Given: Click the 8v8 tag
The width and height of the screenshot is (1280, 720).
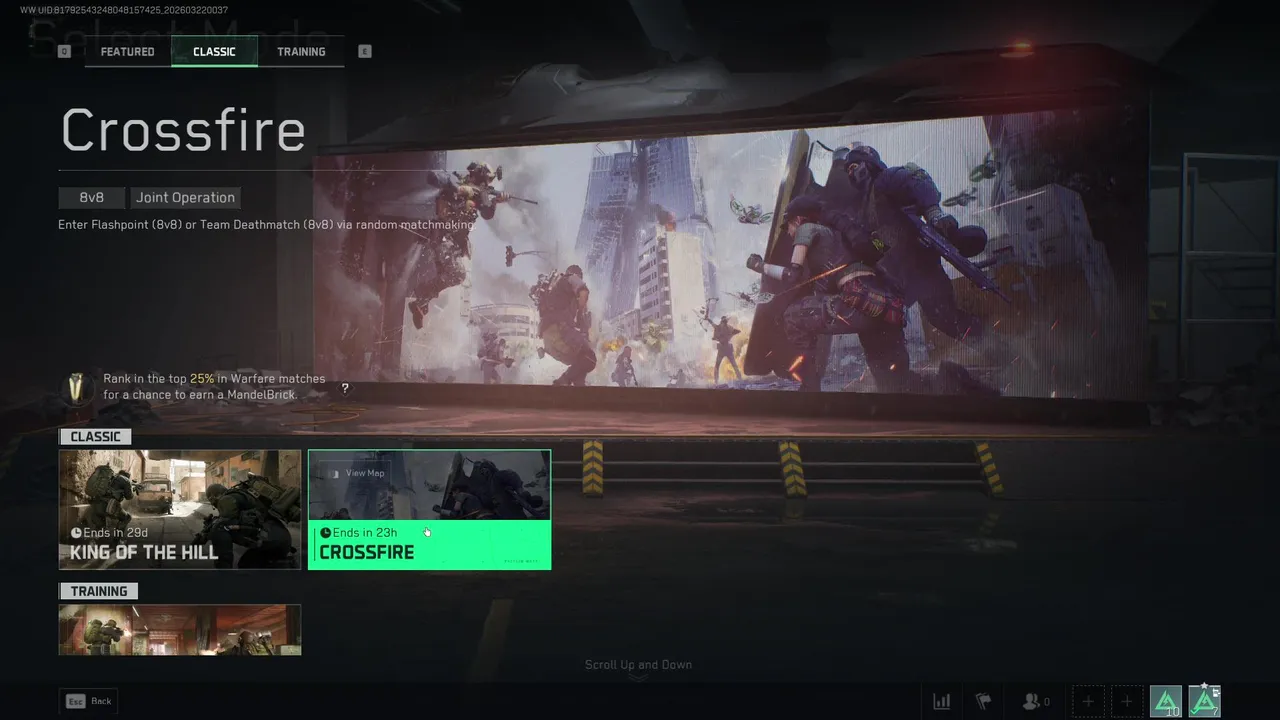Looking at the screenshot, I should (x=92, y=198).
